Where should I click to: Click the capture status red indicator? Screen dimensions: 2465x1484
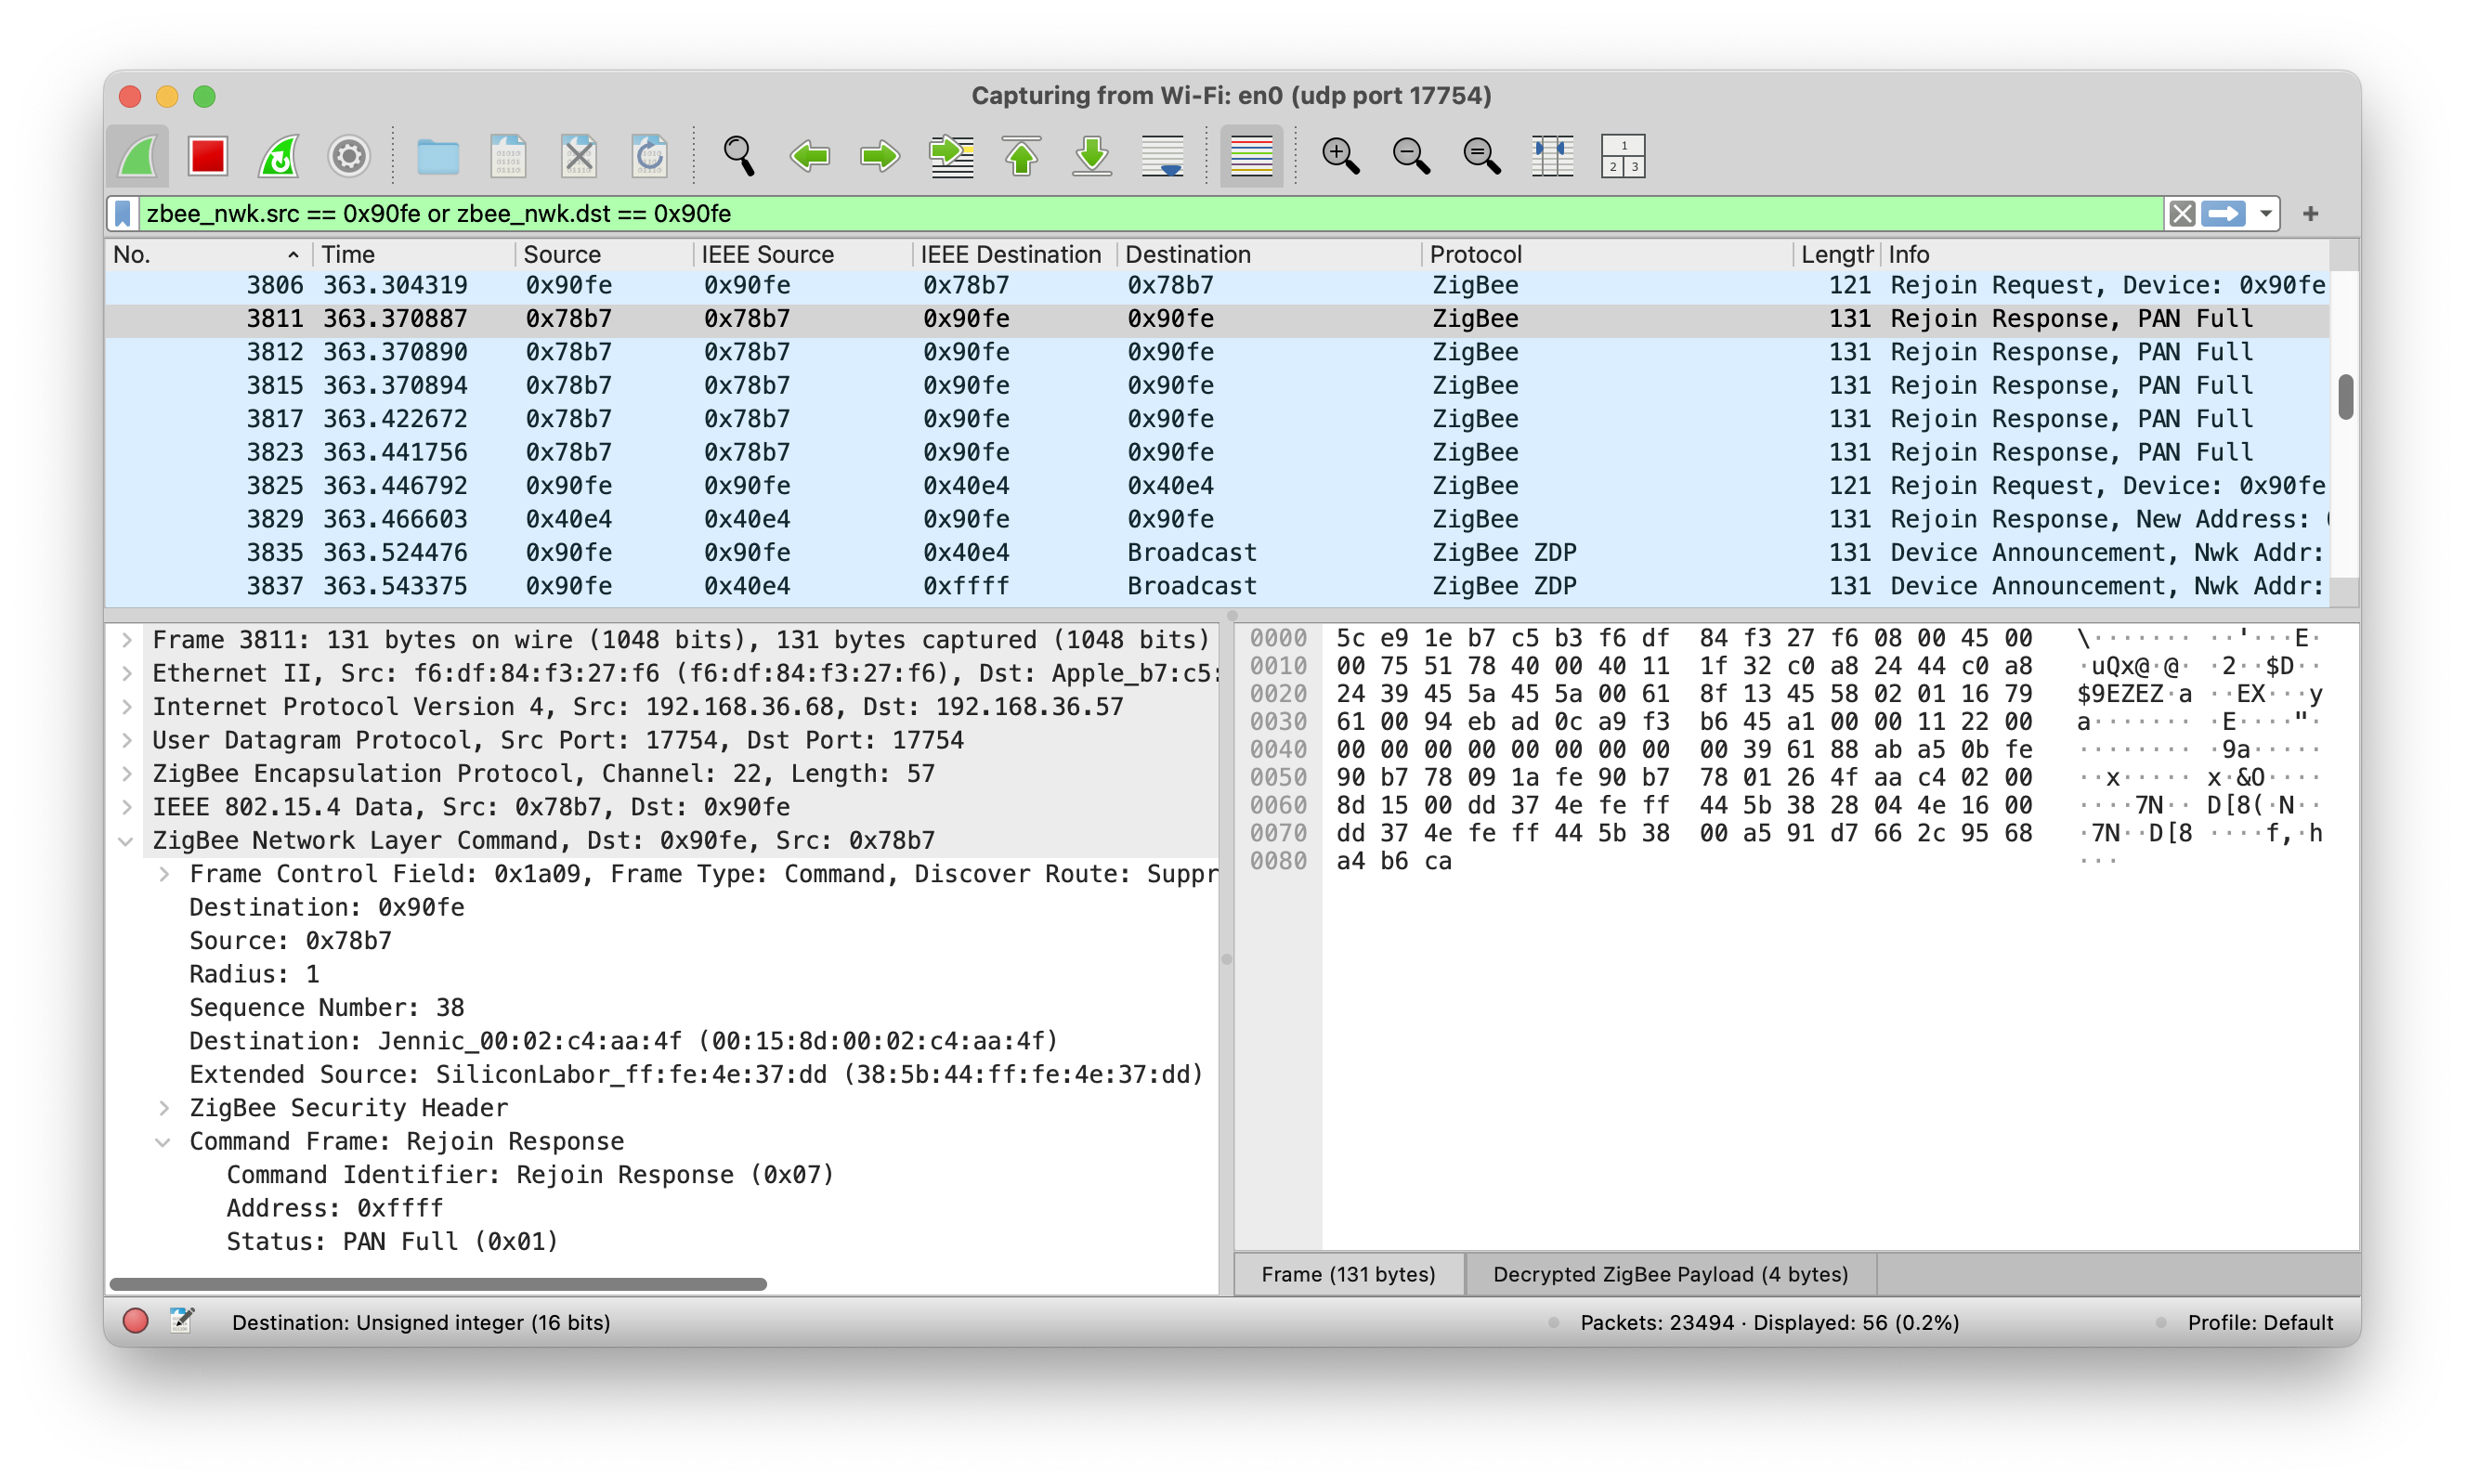pyautogui.click(x=136, y=1322)
